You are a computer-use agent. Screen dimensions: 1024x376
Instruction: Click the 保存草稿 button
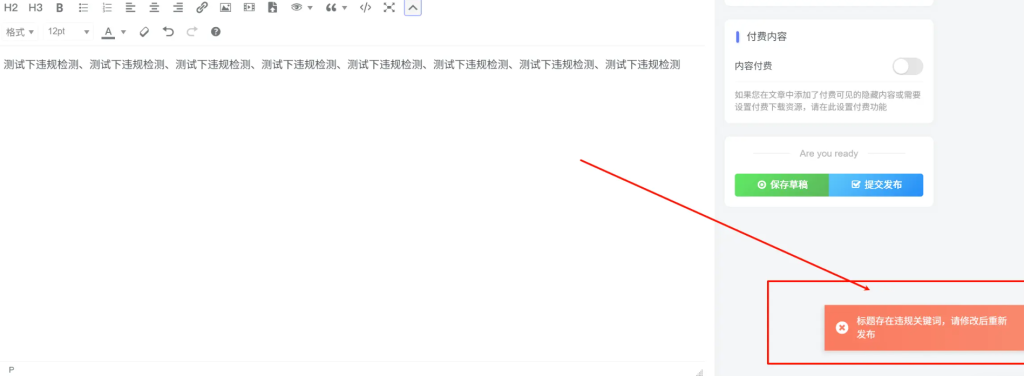[782, 185]
